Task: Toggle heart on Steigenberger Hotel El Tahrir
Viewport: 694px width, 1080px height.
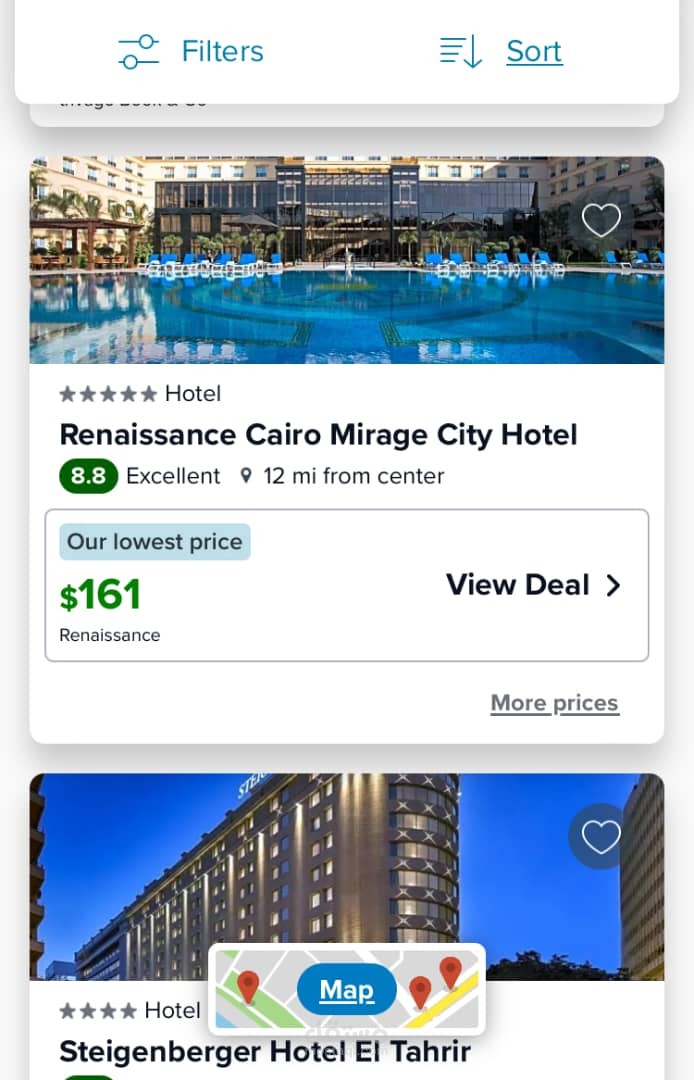Action: pyautogui.click(x=601, y=837)
